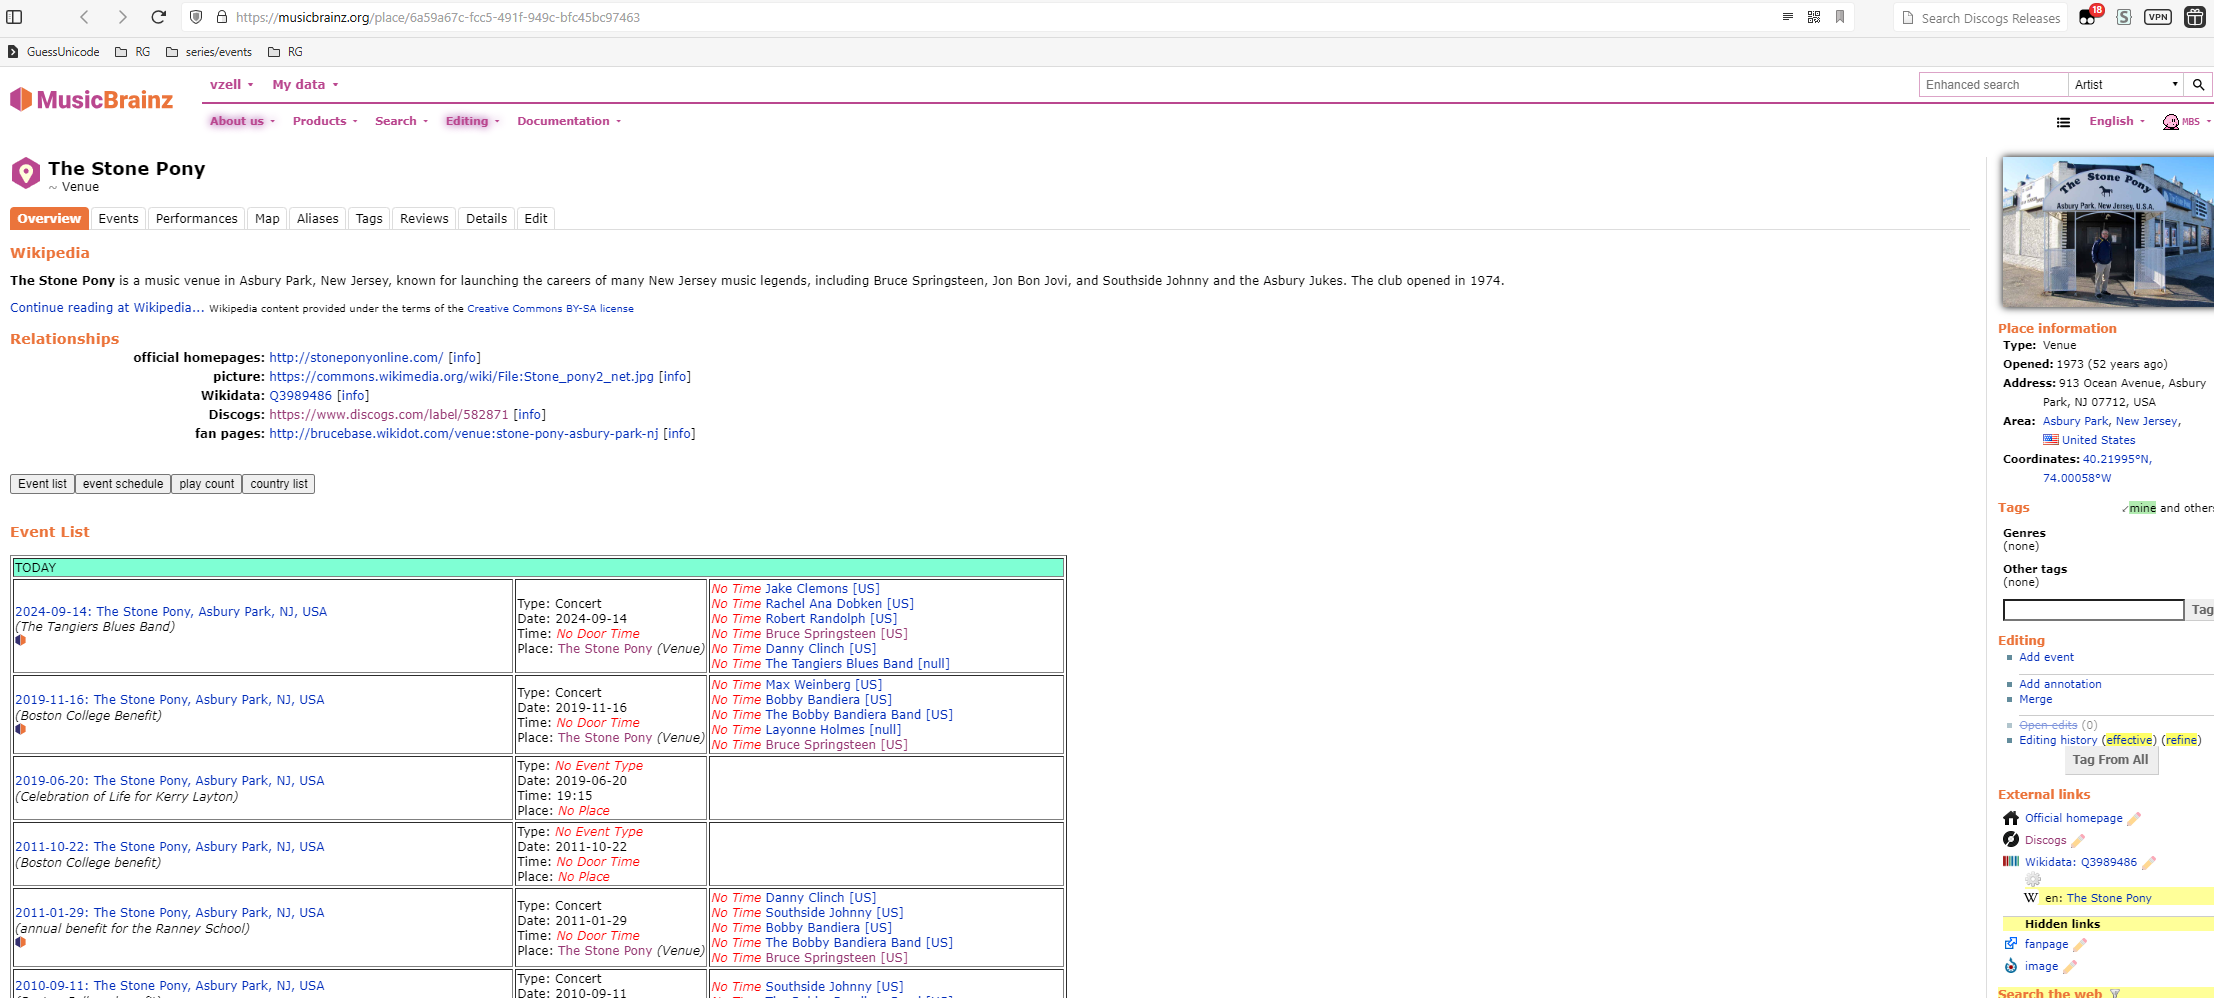Toggle the browser sidebar panel icon
This screenshot has height=998, width=2214.
pyautogui.click(x=15, y=17)
